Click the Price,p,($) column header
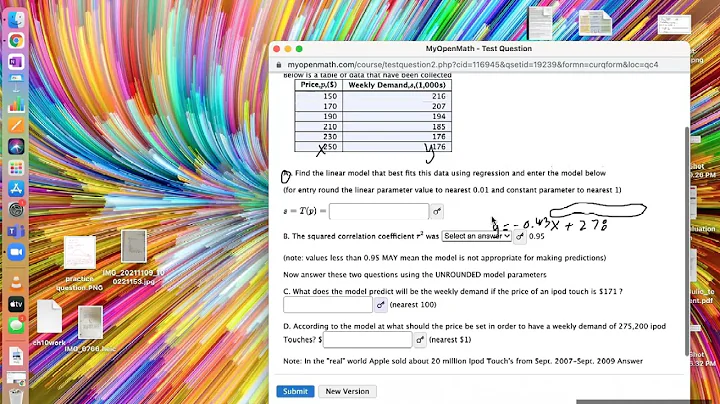Screen dimensions: 720x404 point(319,85)
